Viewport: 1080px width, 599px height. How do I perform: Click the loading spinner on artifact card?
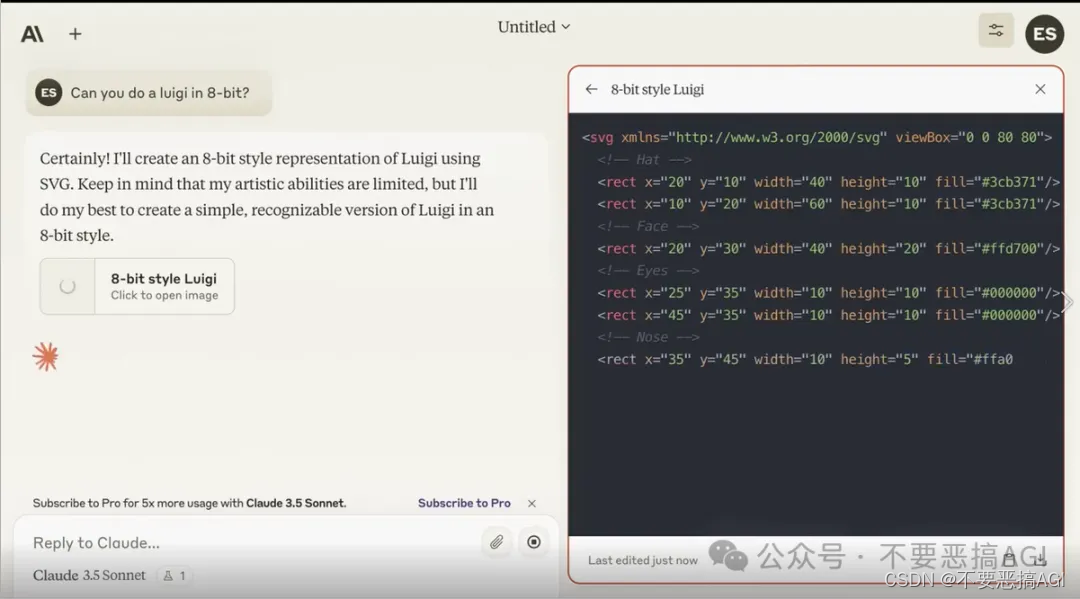(68, 286)
